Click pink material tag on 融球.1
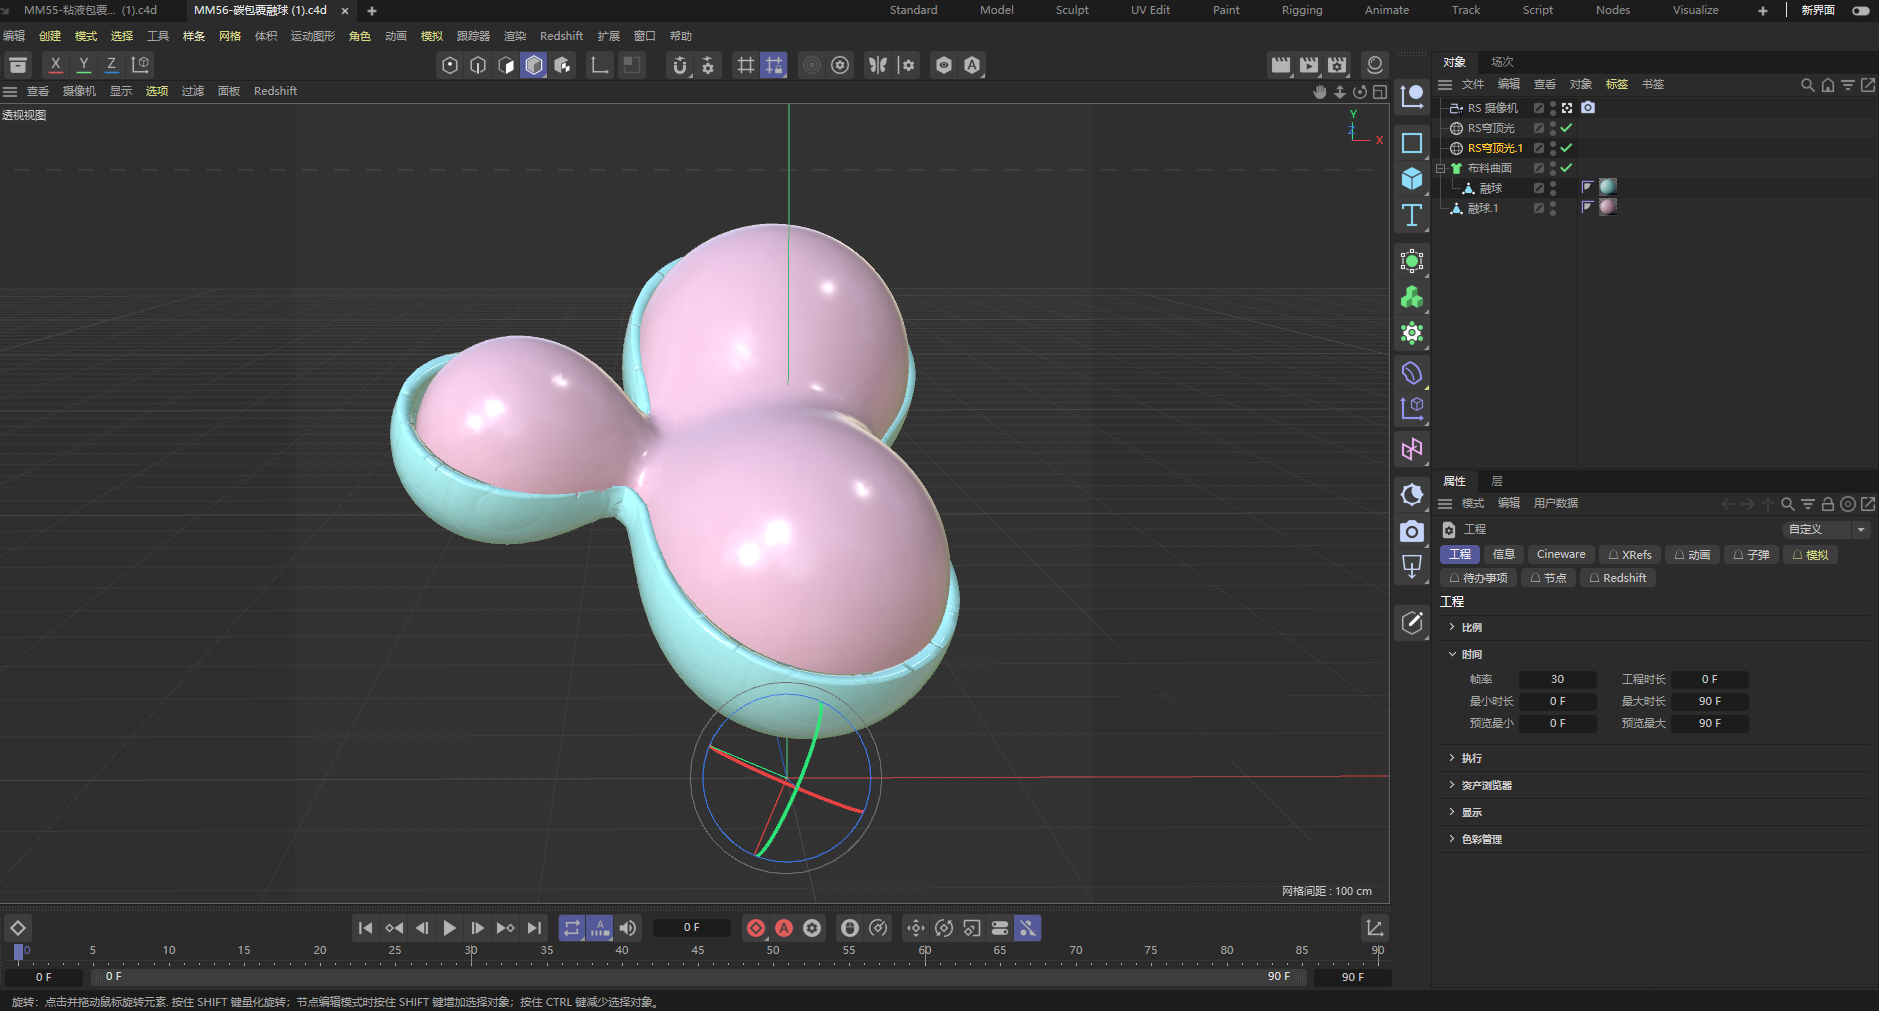Screen dimensions: 1879x1011 point(1608,207)
